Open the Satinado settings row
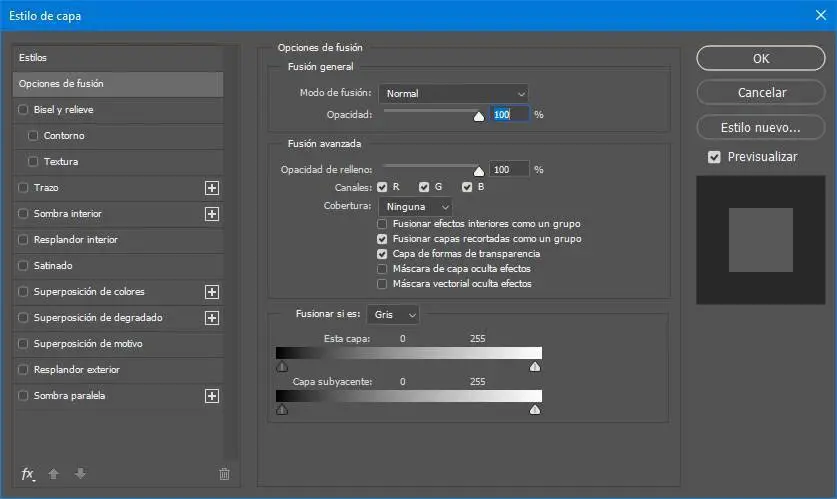837x499 pixels. [x=118, y=265]
